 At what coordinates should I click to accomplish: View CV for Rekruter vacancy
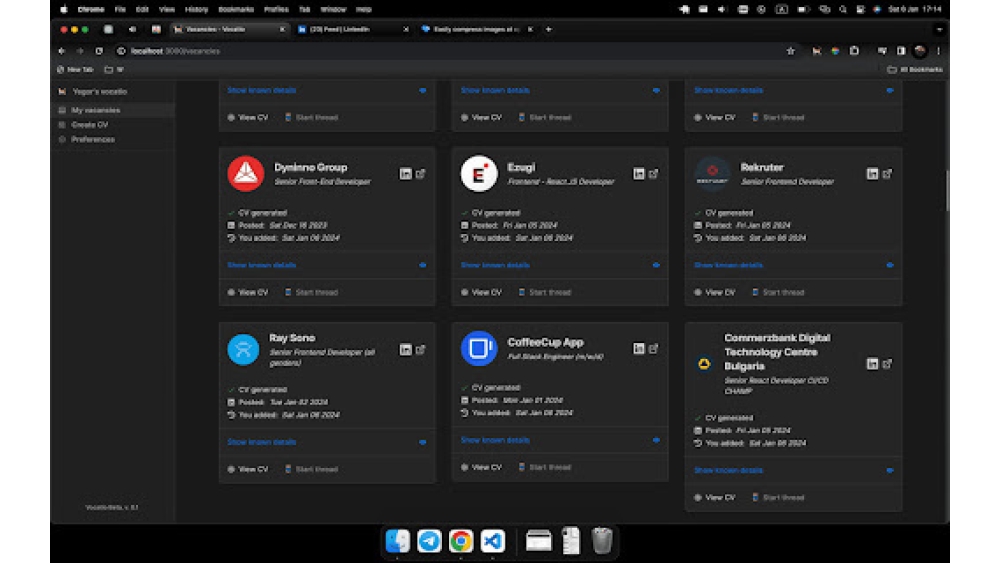[x=715, y=293]
